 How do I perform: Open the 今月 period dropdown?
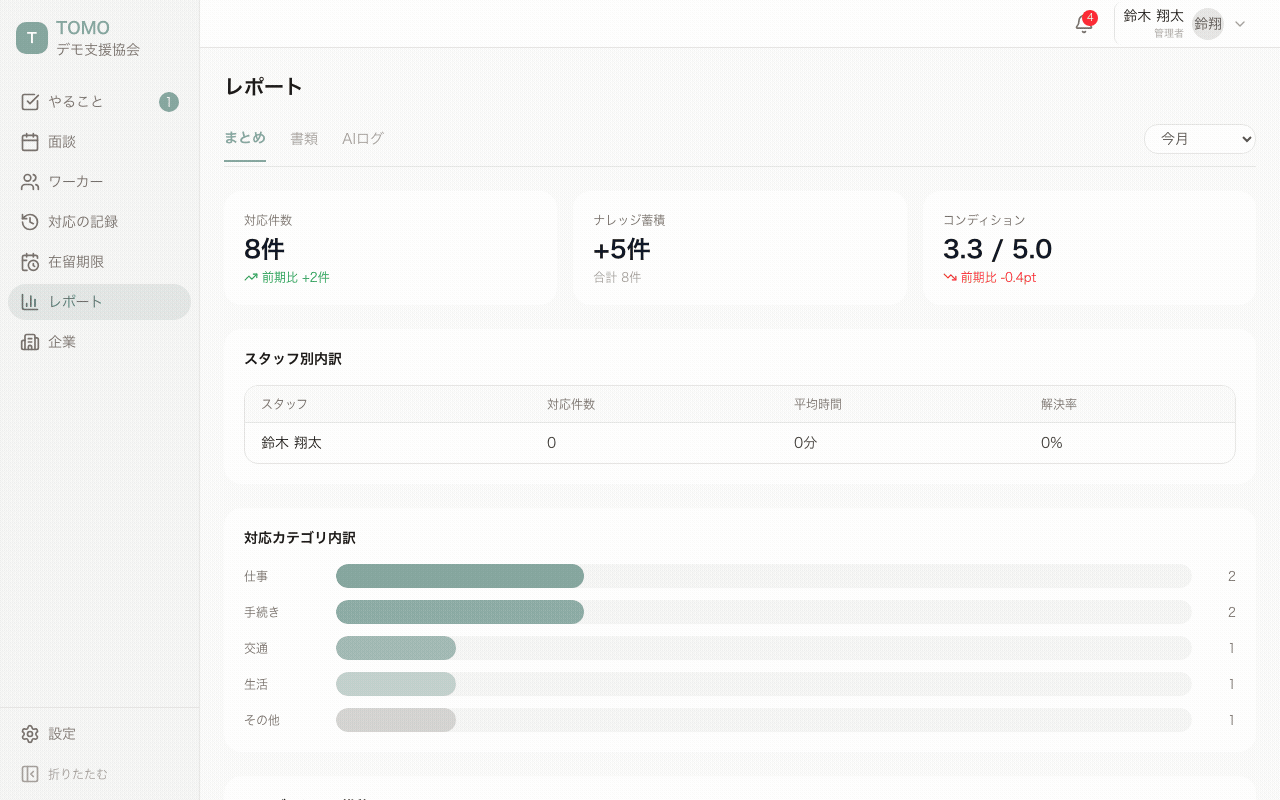coord(1199,139)
